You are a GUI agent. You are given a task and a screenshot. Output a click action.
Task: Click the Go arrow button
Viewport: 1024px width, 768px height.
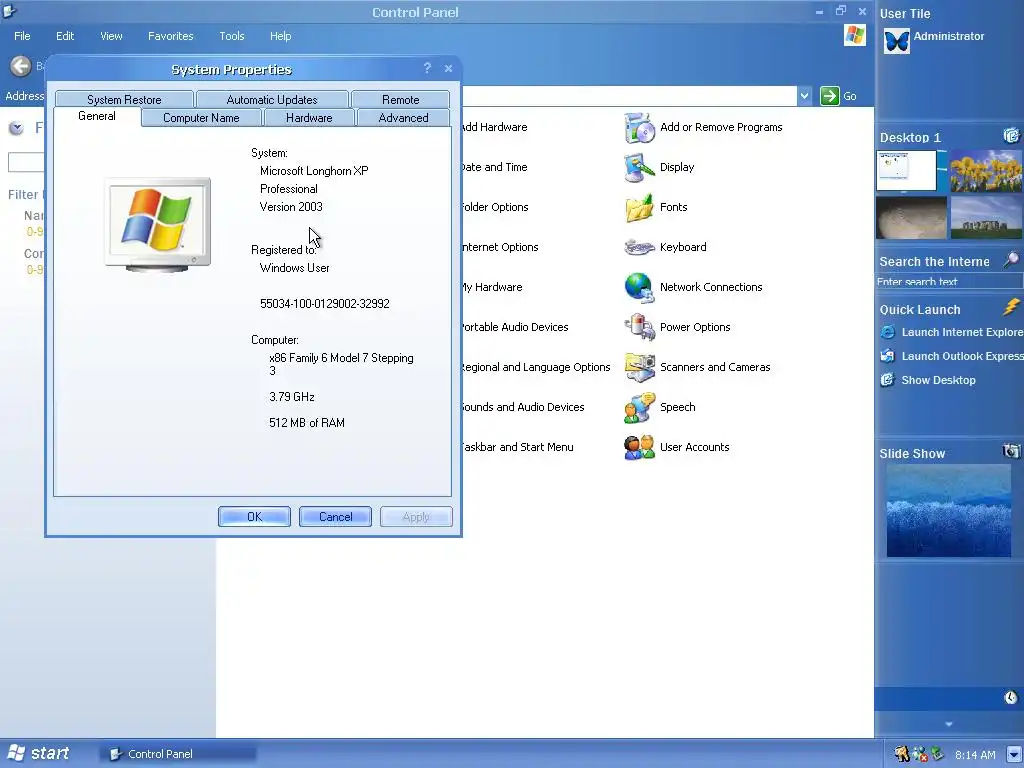[x=829, y=96]
